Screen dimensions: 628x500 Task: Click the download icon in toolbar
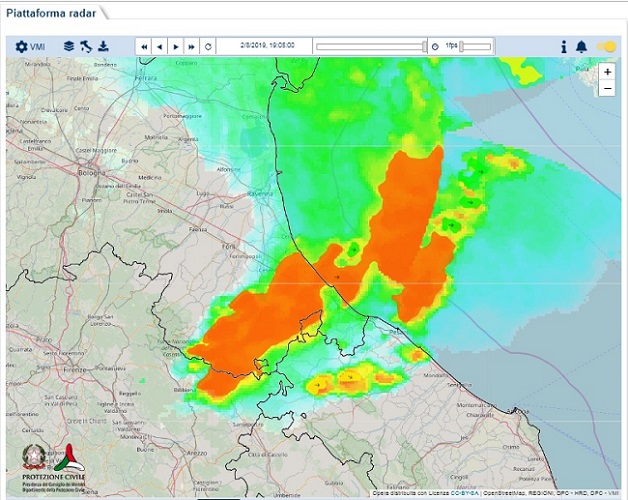coord(103,46)
